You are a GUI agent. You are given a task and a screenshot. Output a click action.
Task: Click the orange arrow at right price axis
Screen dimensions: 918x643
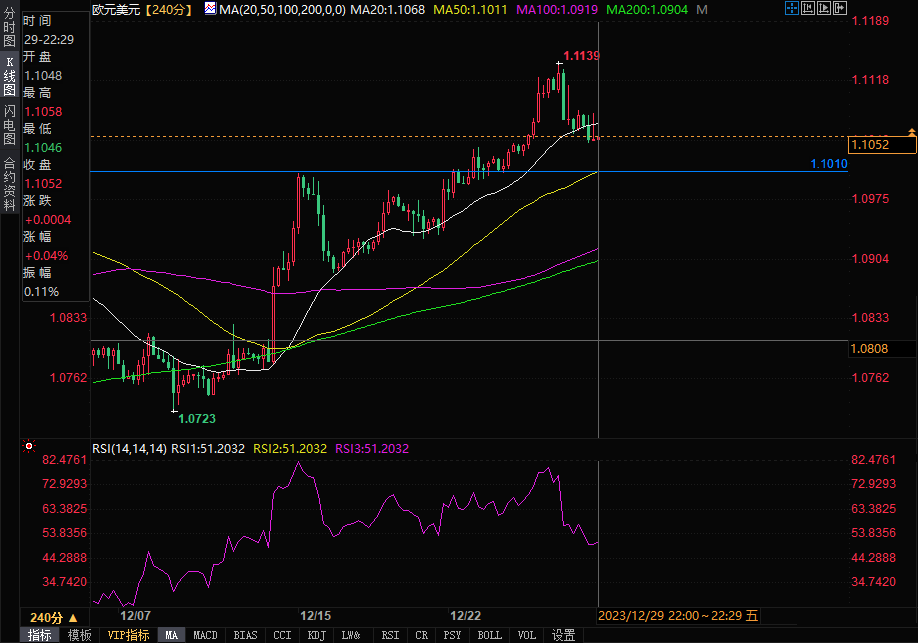(x=911, y=132)
